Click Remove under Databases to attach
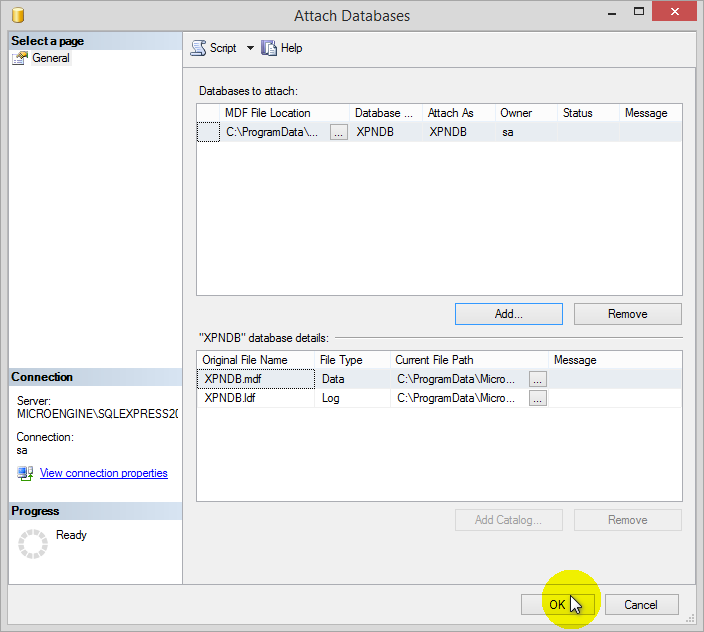Image resolution: width=704 pixels, height=632 pixels. (x=627, y=314)
